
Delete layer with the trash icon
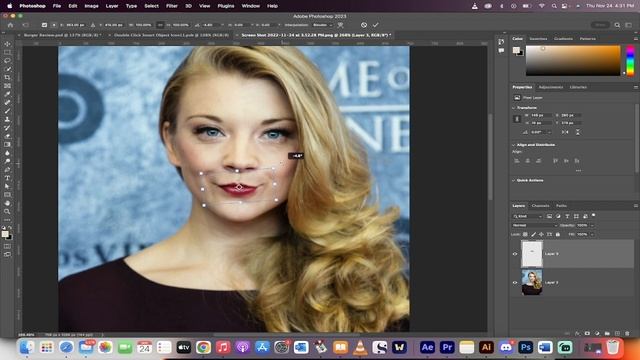[x=627, y=333]
